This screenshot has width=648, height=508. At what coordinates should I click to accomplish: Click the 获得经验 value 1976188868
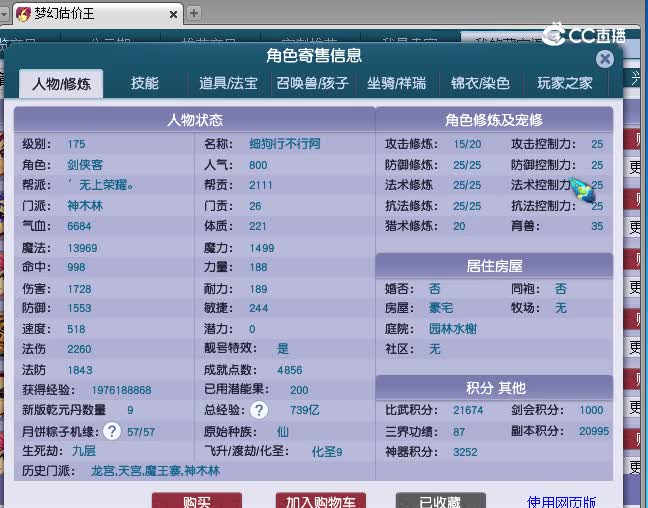pyautogui.click(x=122, y=390)
